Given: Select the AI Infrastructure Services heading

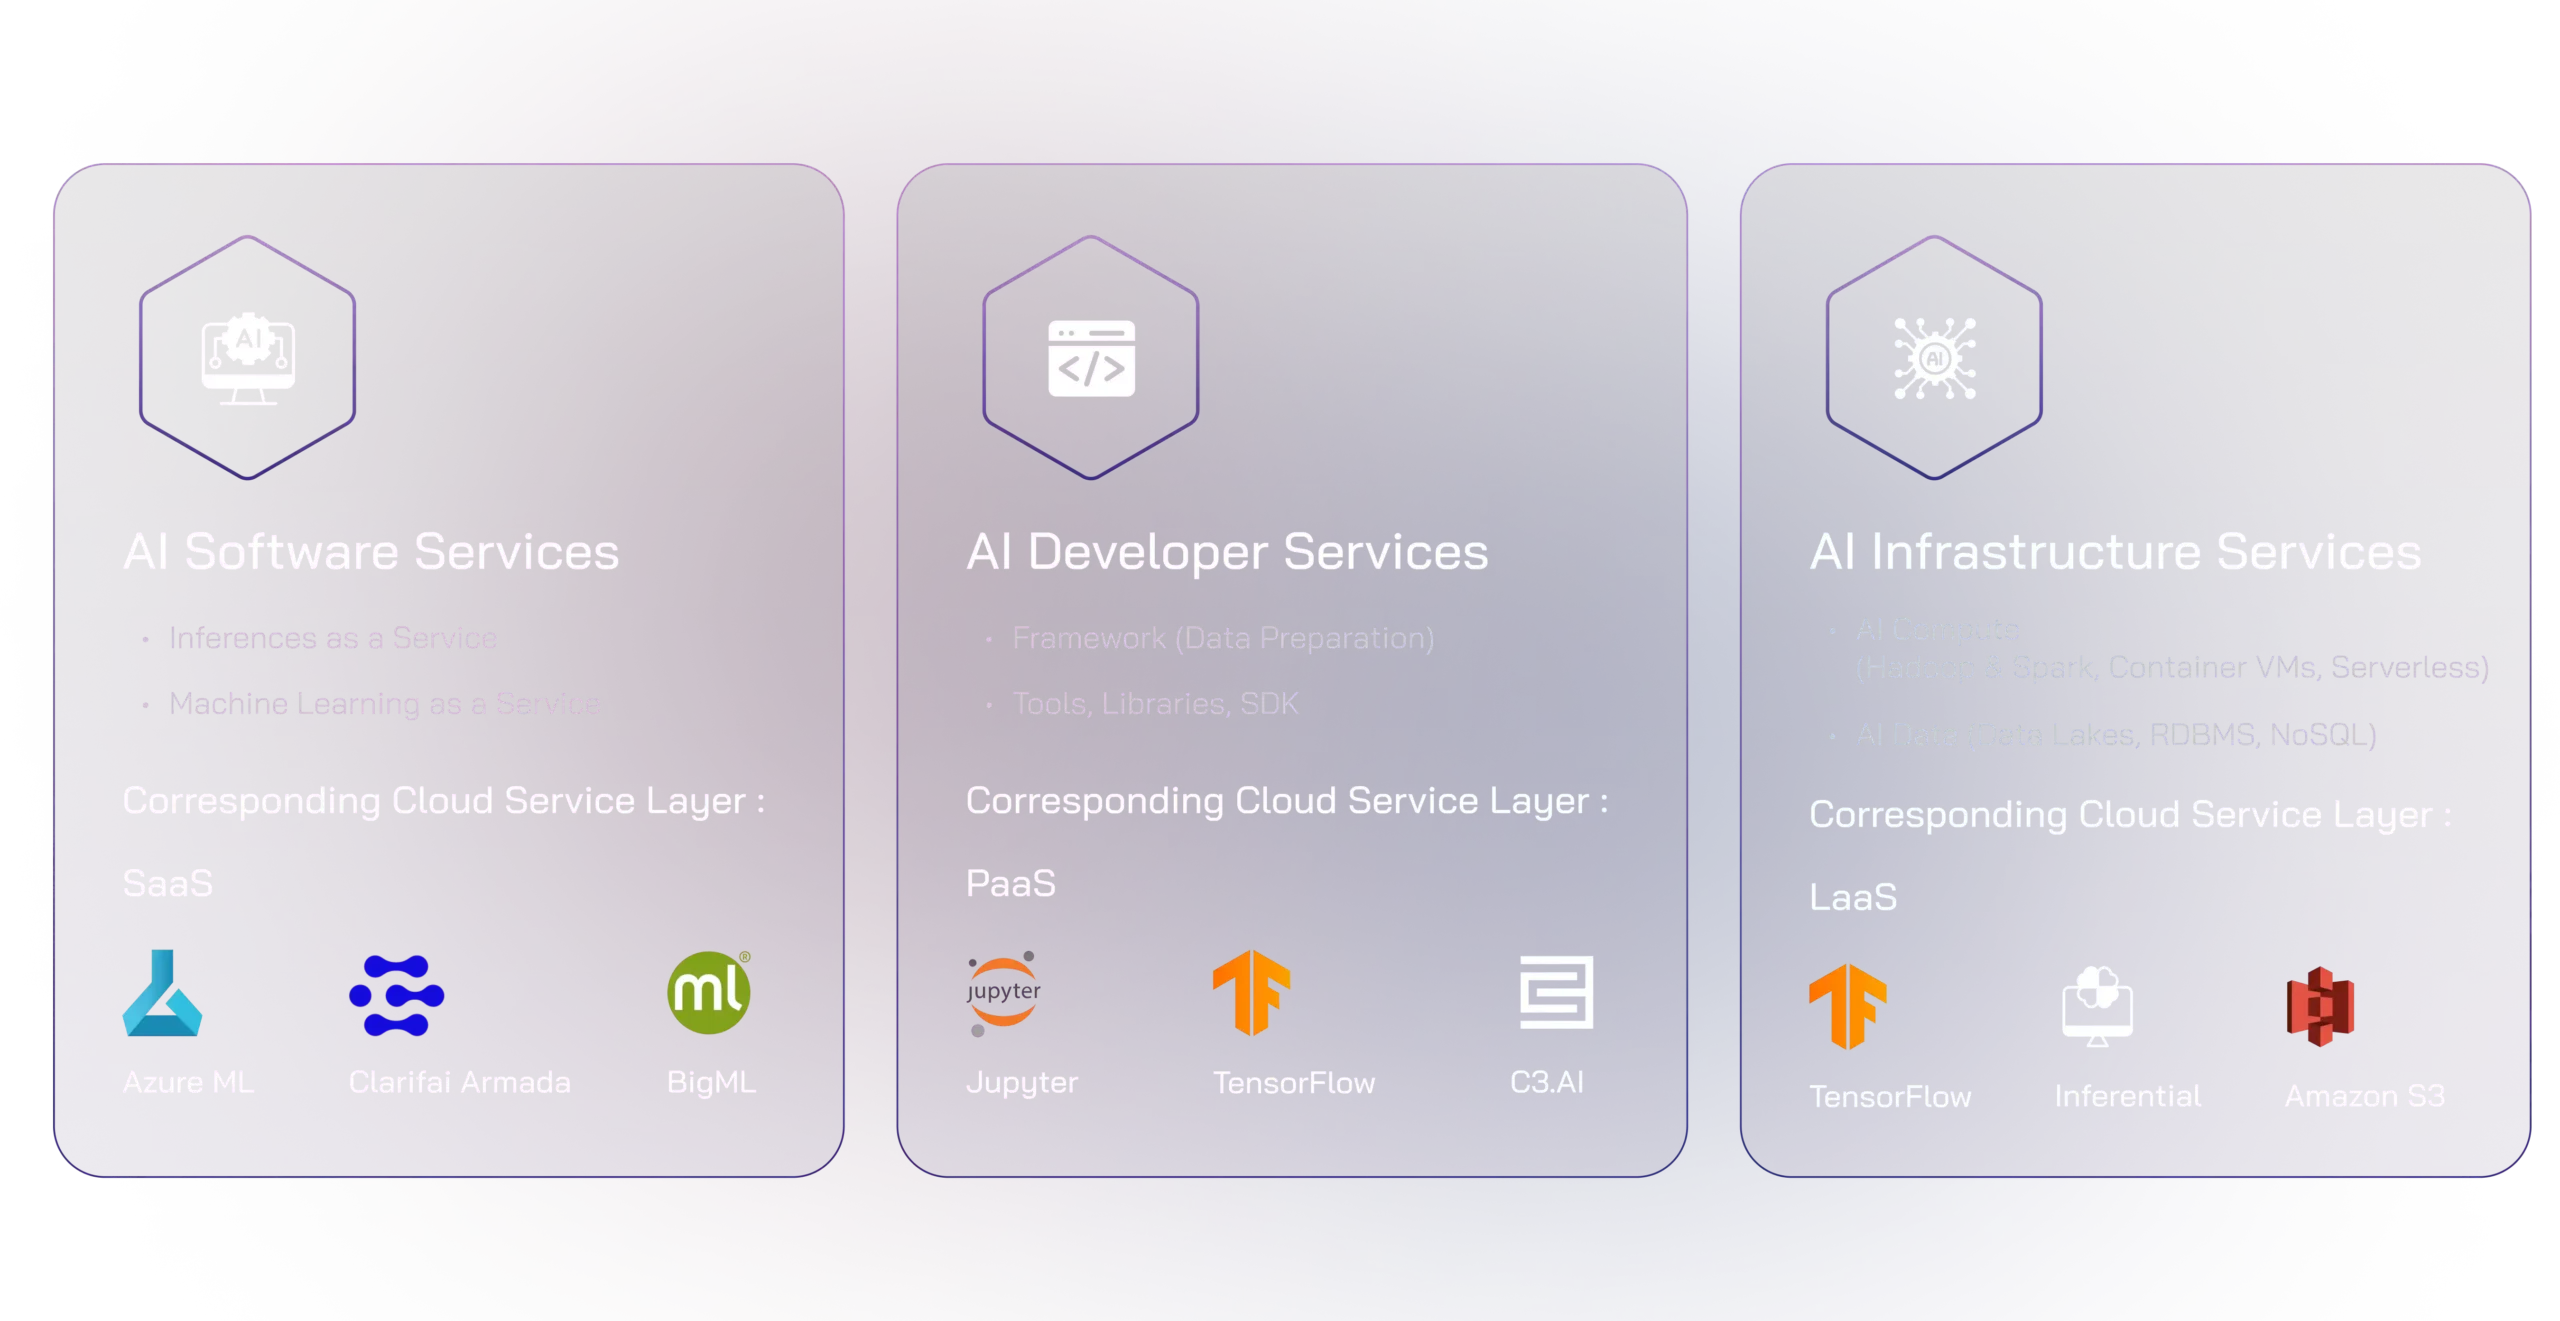Looking at the screenshot, I should [2115, 552].
